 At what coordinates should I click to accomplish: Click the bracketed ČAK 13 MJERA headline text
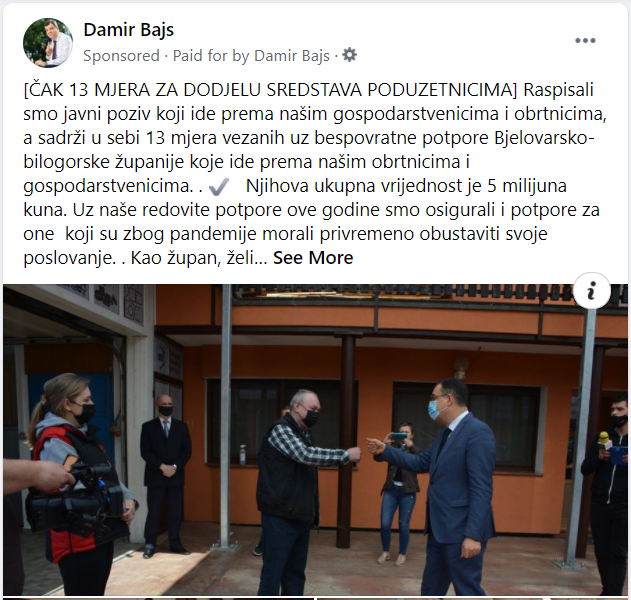point(270,90)
